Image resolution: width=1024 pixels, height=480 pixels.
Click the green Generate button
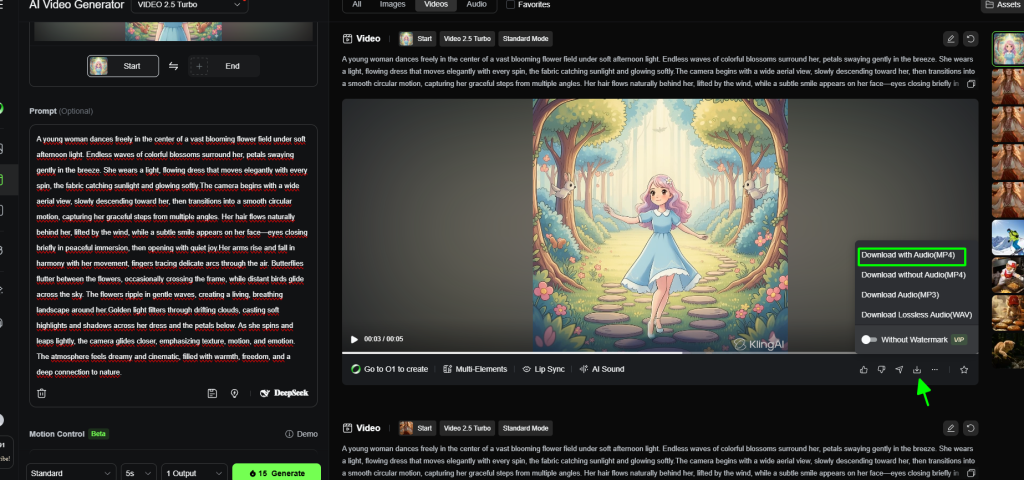click(276, 472)
